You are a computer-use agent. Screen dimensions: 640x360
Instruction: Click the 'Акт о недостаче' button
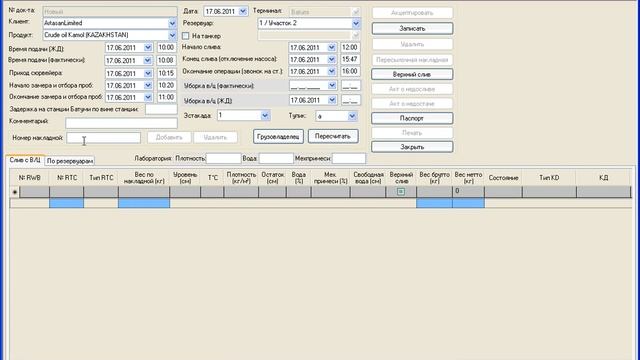pos(412,104)
